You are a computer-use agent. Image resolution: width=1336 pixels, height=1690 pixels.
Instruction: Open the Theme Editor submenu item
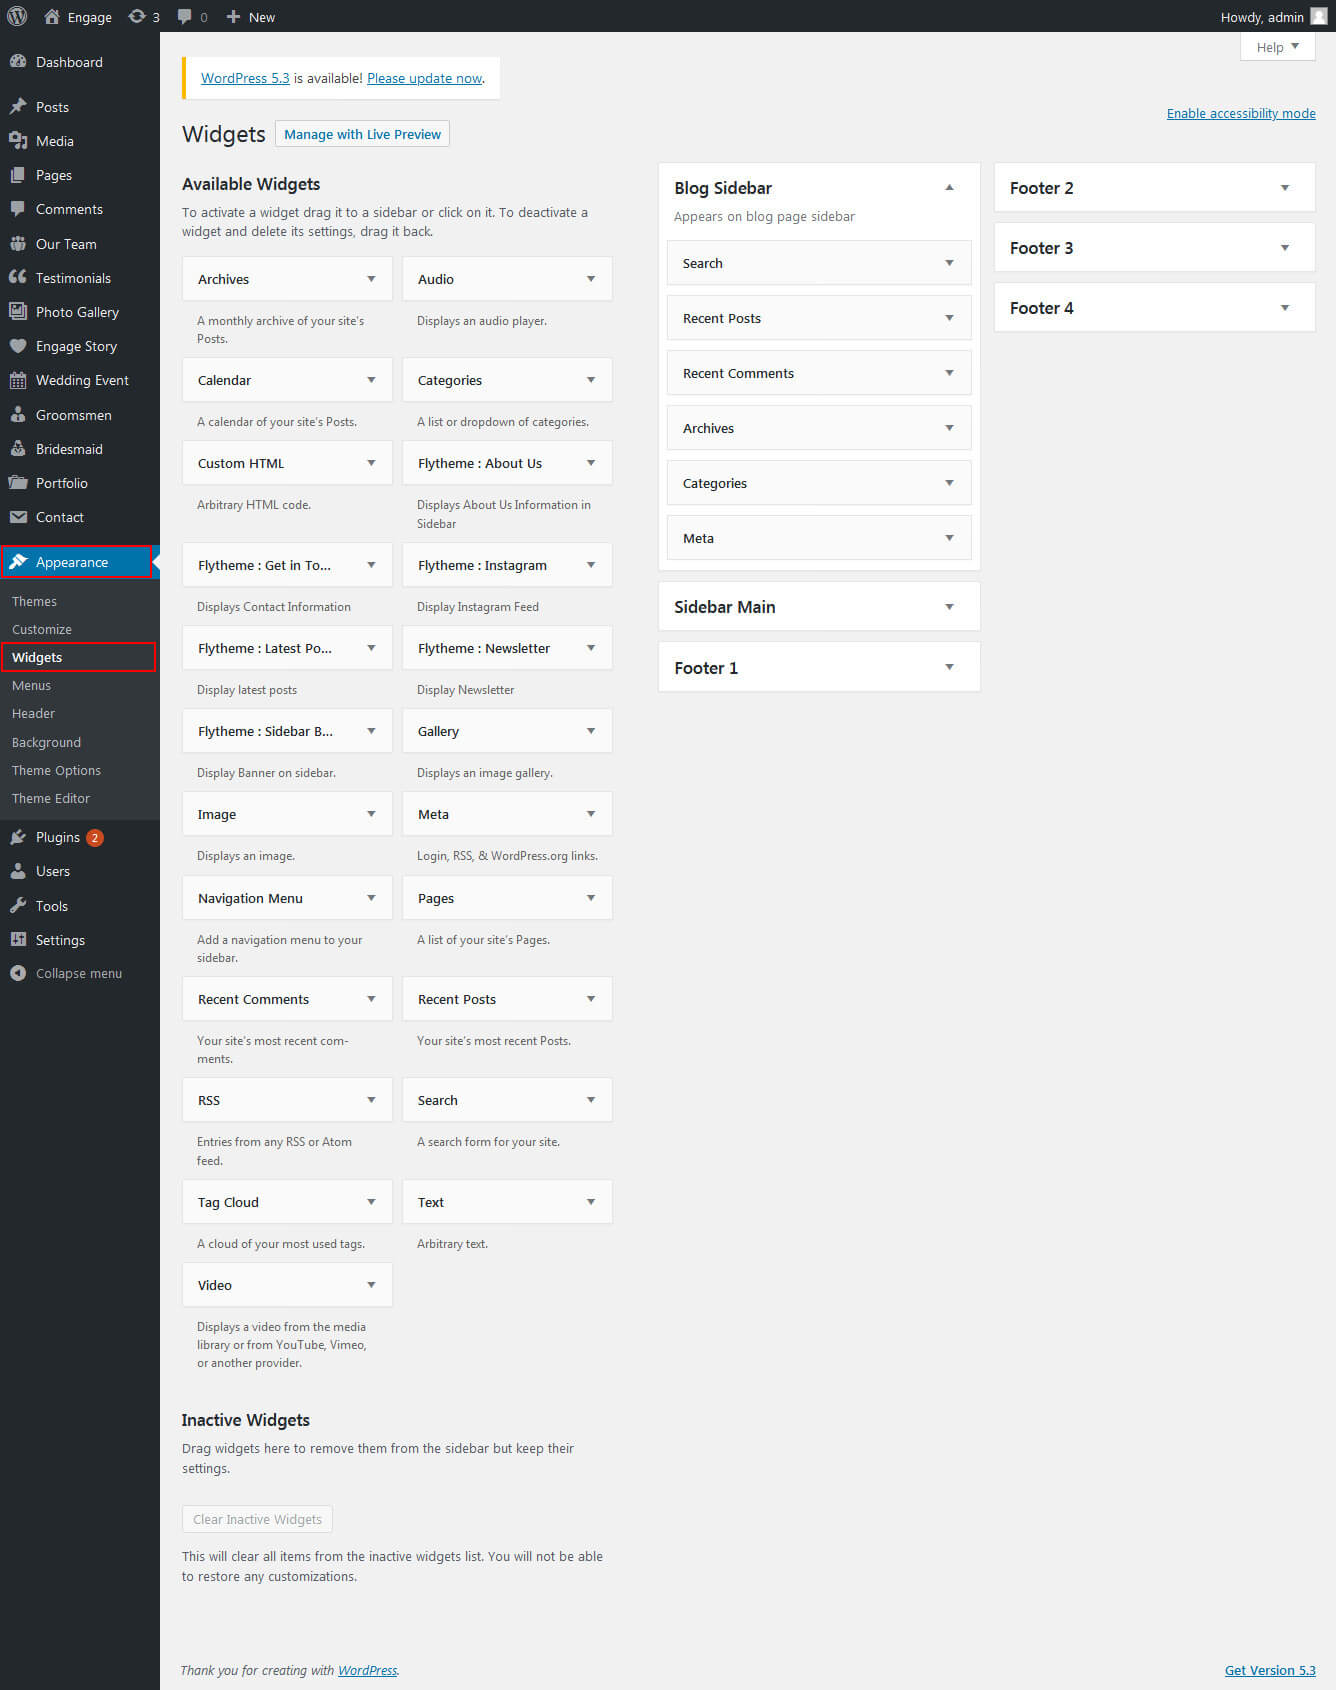pos(51,798)
